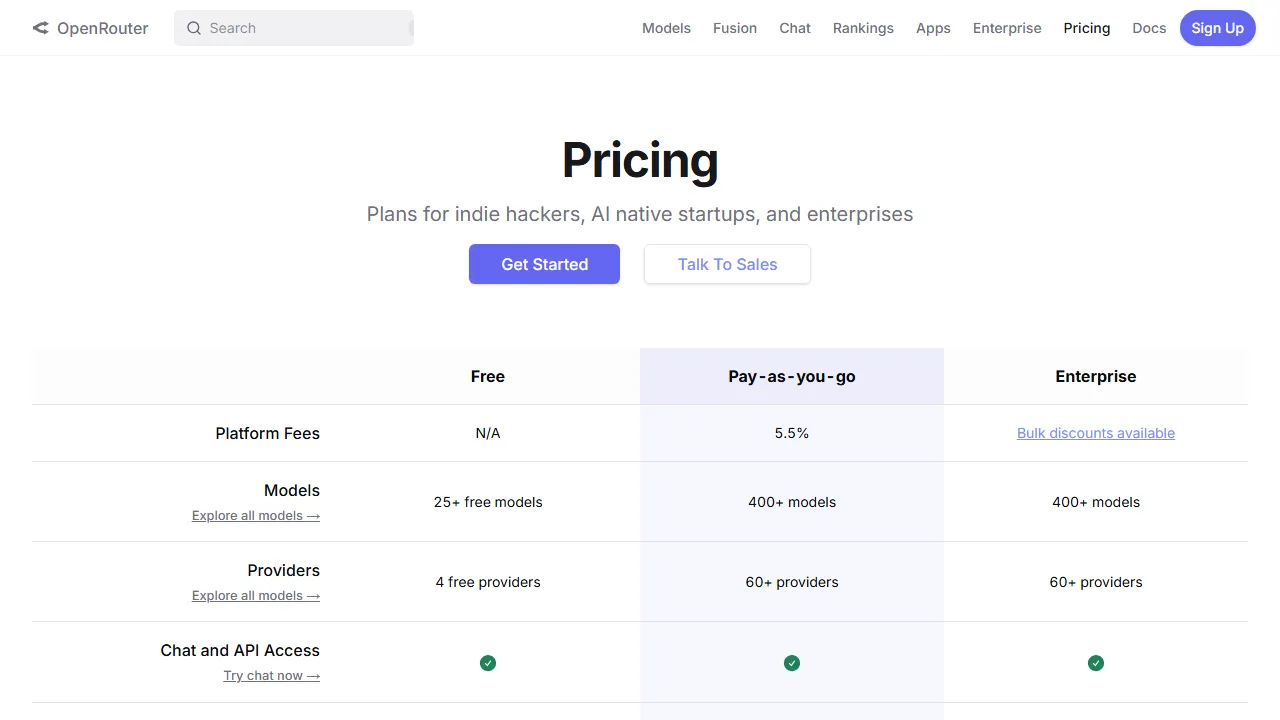1280x720 pixels.
Task: Click the 5.5% platform fee value
Action: 792,433
